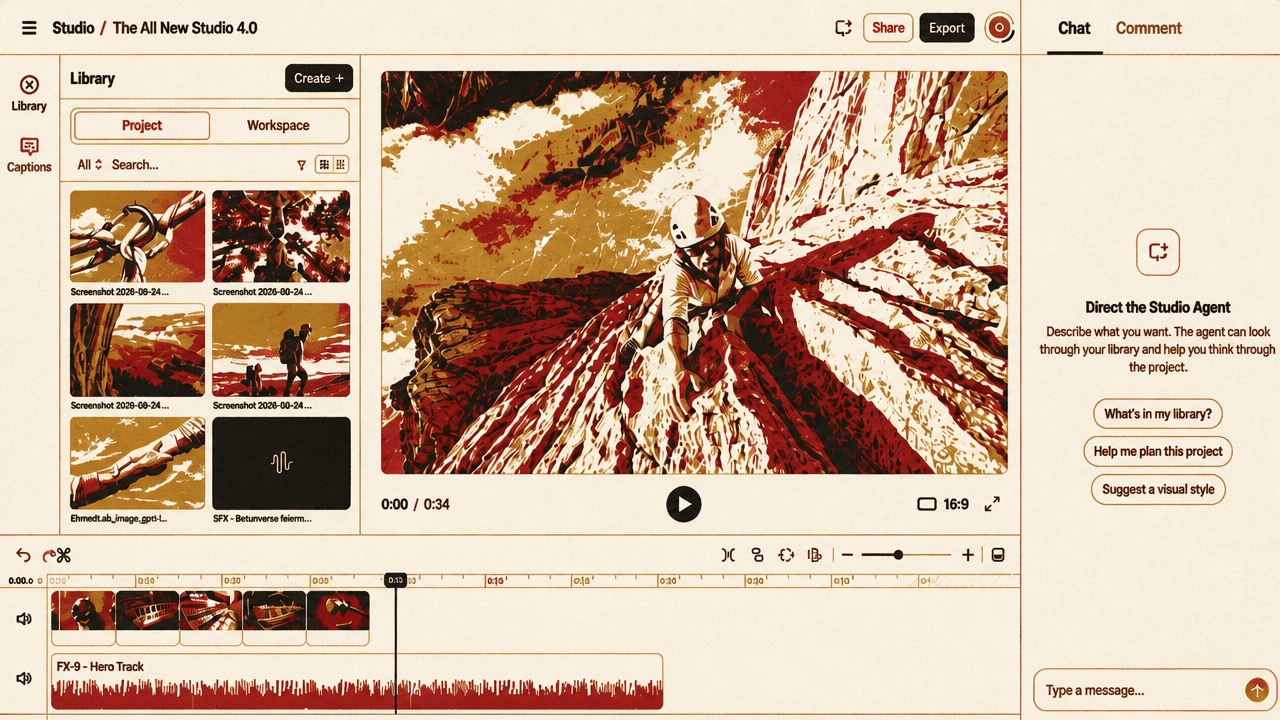Click the redo arrow icon
Viewport: 1280px width, 720px height.
[47, 555]
